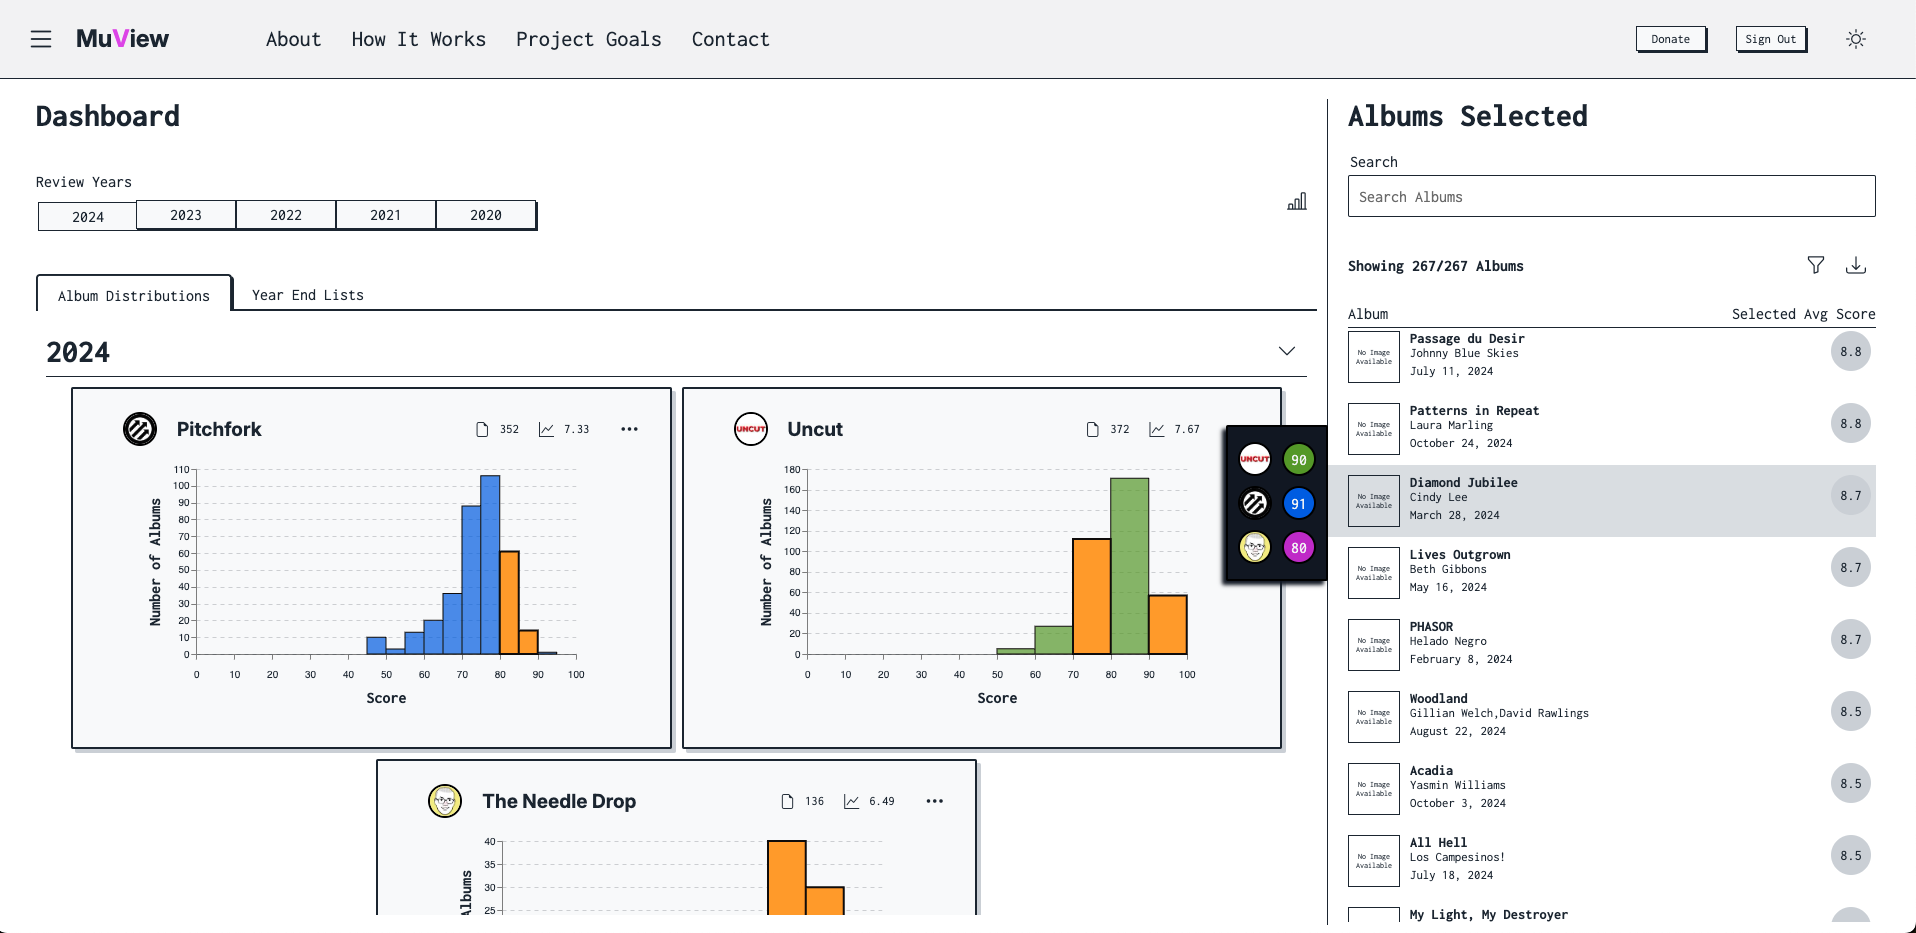The width and height of the screenshot is (1916, 933).
Task: Click The Needle Drop avatar in popup
Action: 1254,547
